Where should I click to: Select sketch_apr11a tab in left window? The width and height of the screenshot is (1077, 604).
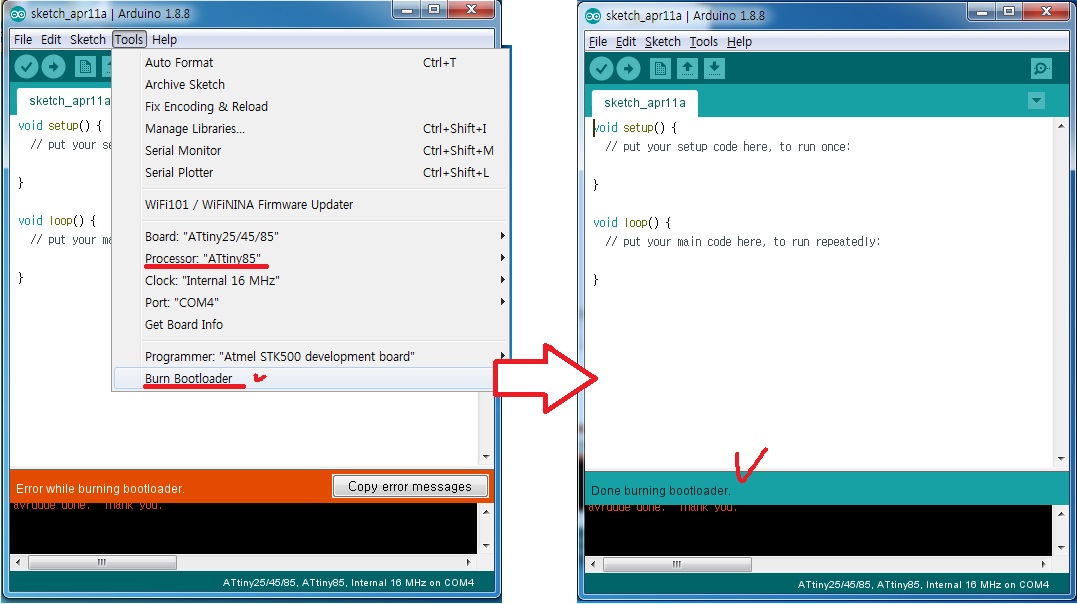(x=64, y=101)
